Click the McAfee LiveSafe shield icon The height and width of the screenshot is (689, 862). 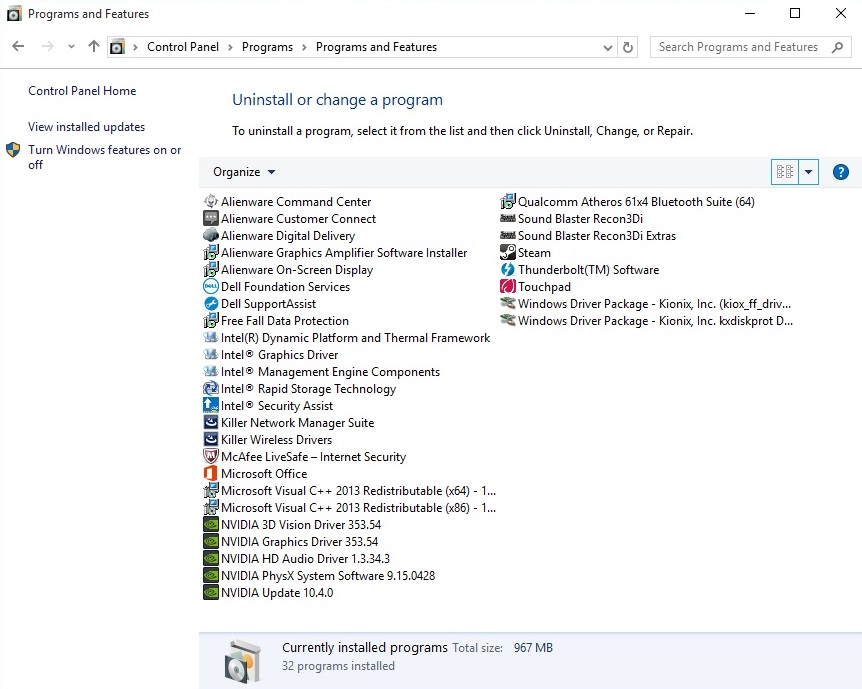pyautogui.click(x=211, y=456)
